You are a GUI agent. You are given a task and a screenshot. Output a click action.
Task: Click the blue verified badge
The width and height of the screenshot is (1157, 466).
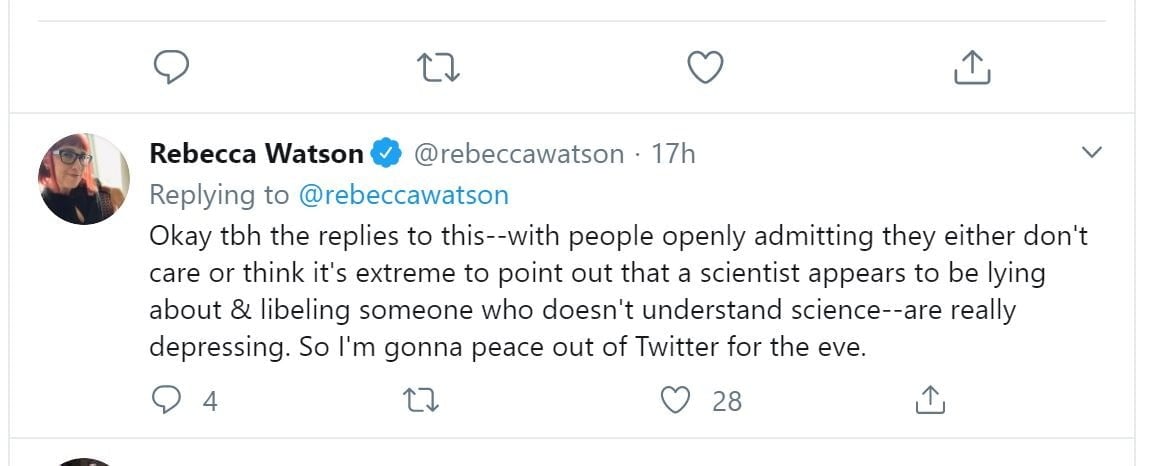click(387, 154)
